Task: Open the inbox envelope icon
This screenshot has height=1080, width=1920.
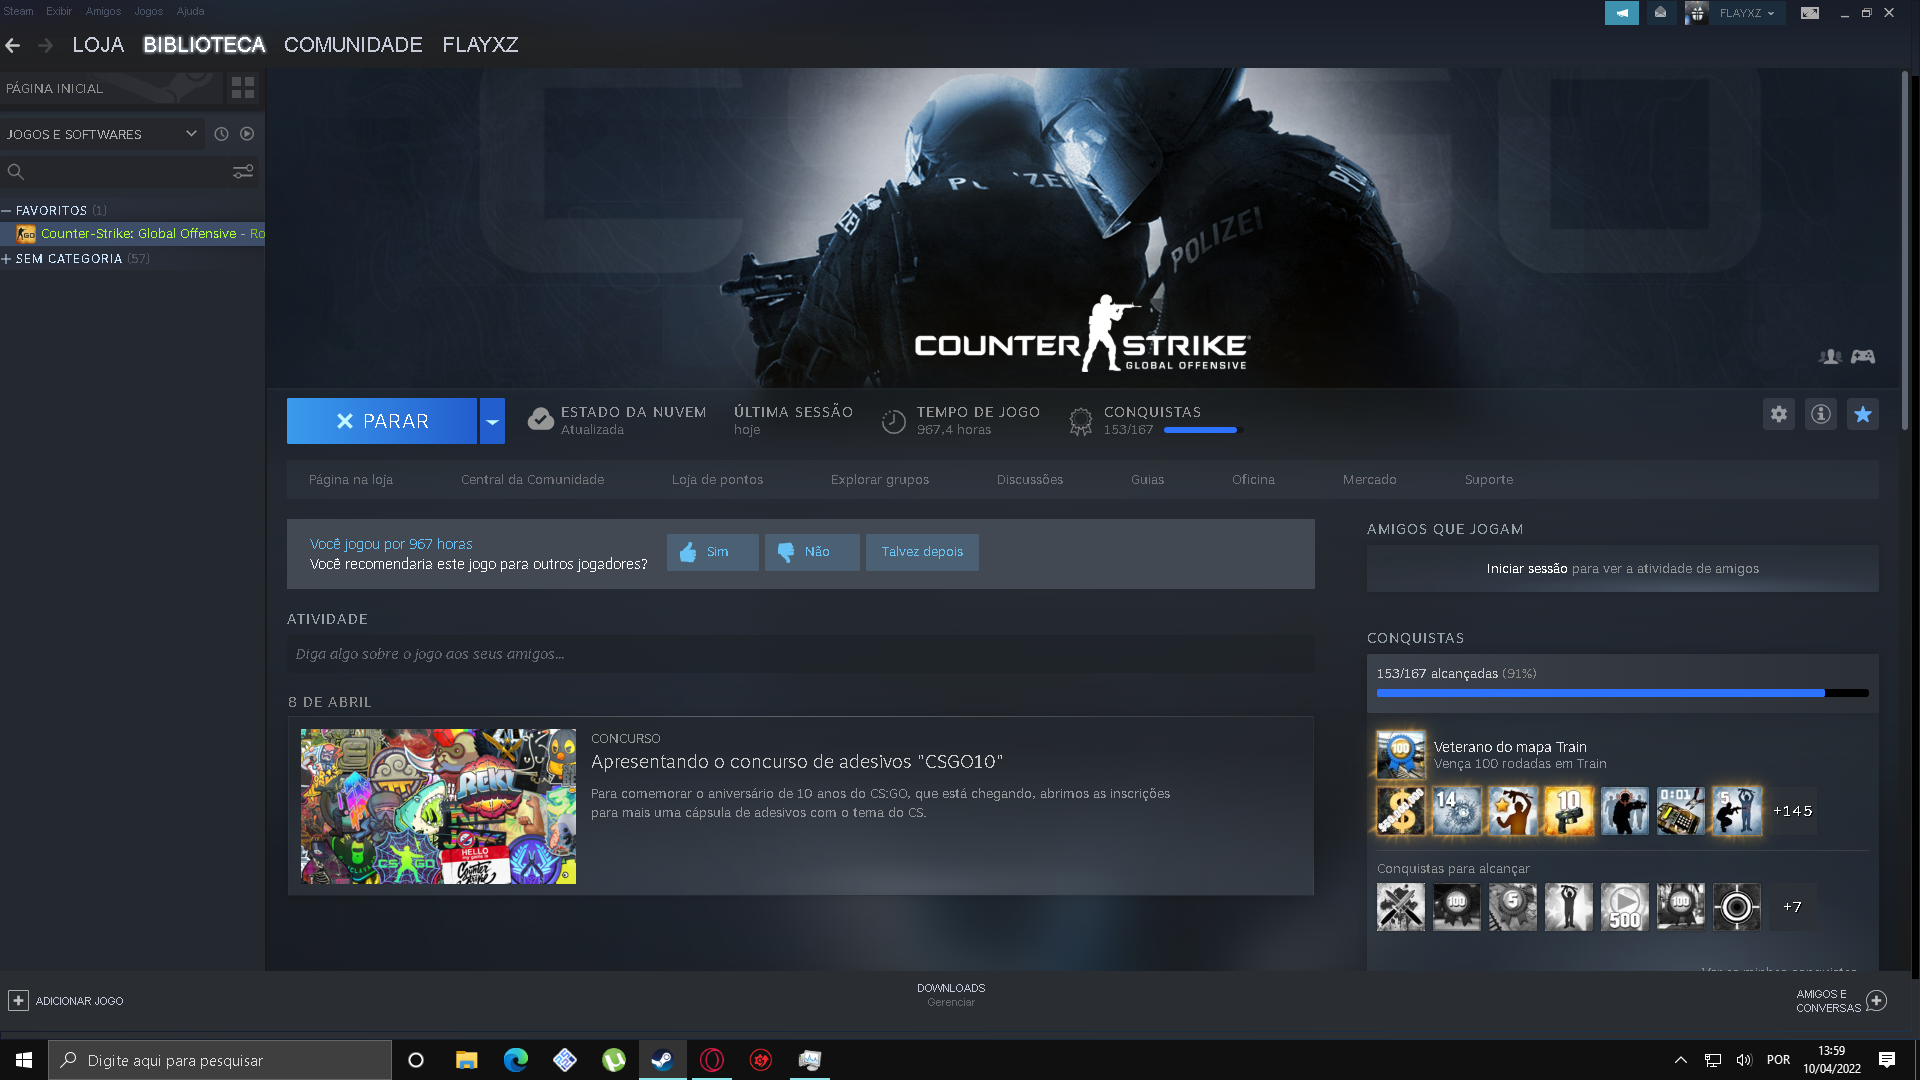Action: pyautogui.click(x=1661, y=13)
